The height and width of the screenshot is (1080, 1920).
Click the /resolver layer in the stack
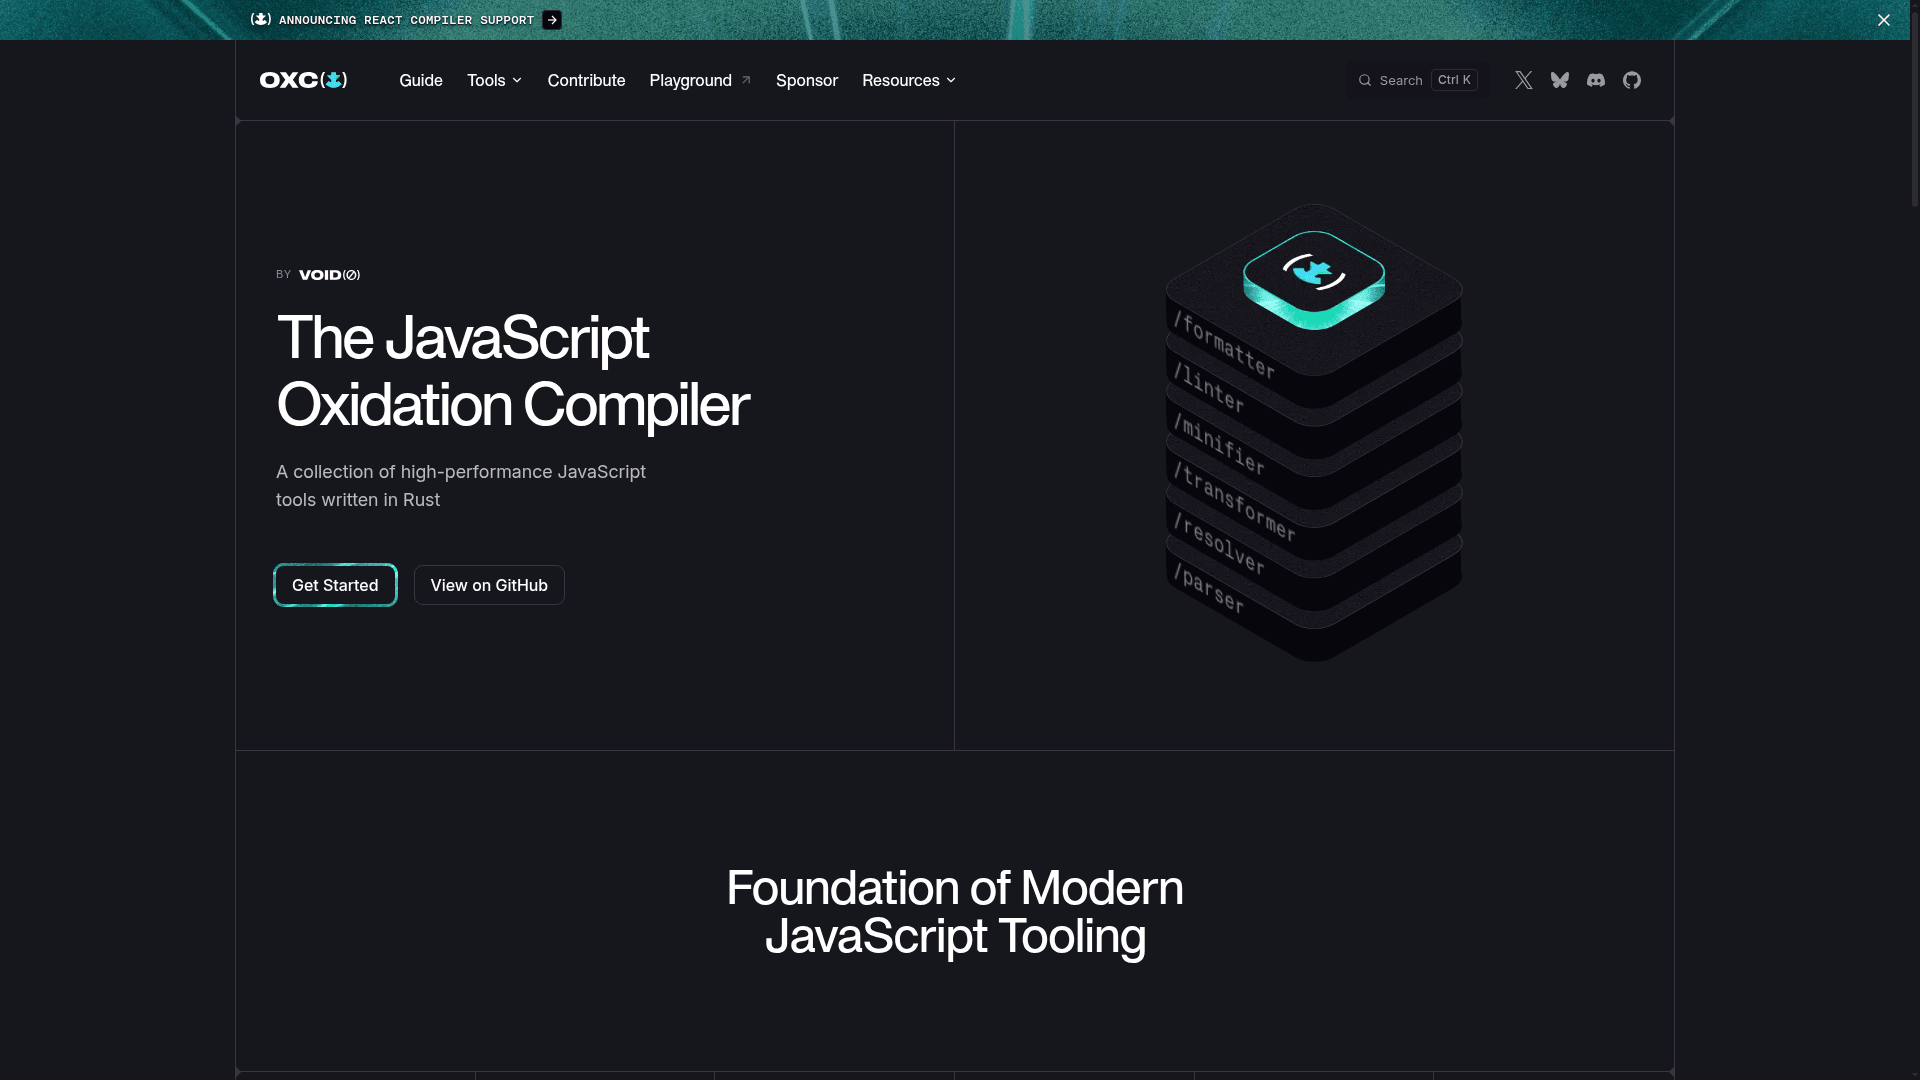pyautogui.click(x=1219, y=544)
